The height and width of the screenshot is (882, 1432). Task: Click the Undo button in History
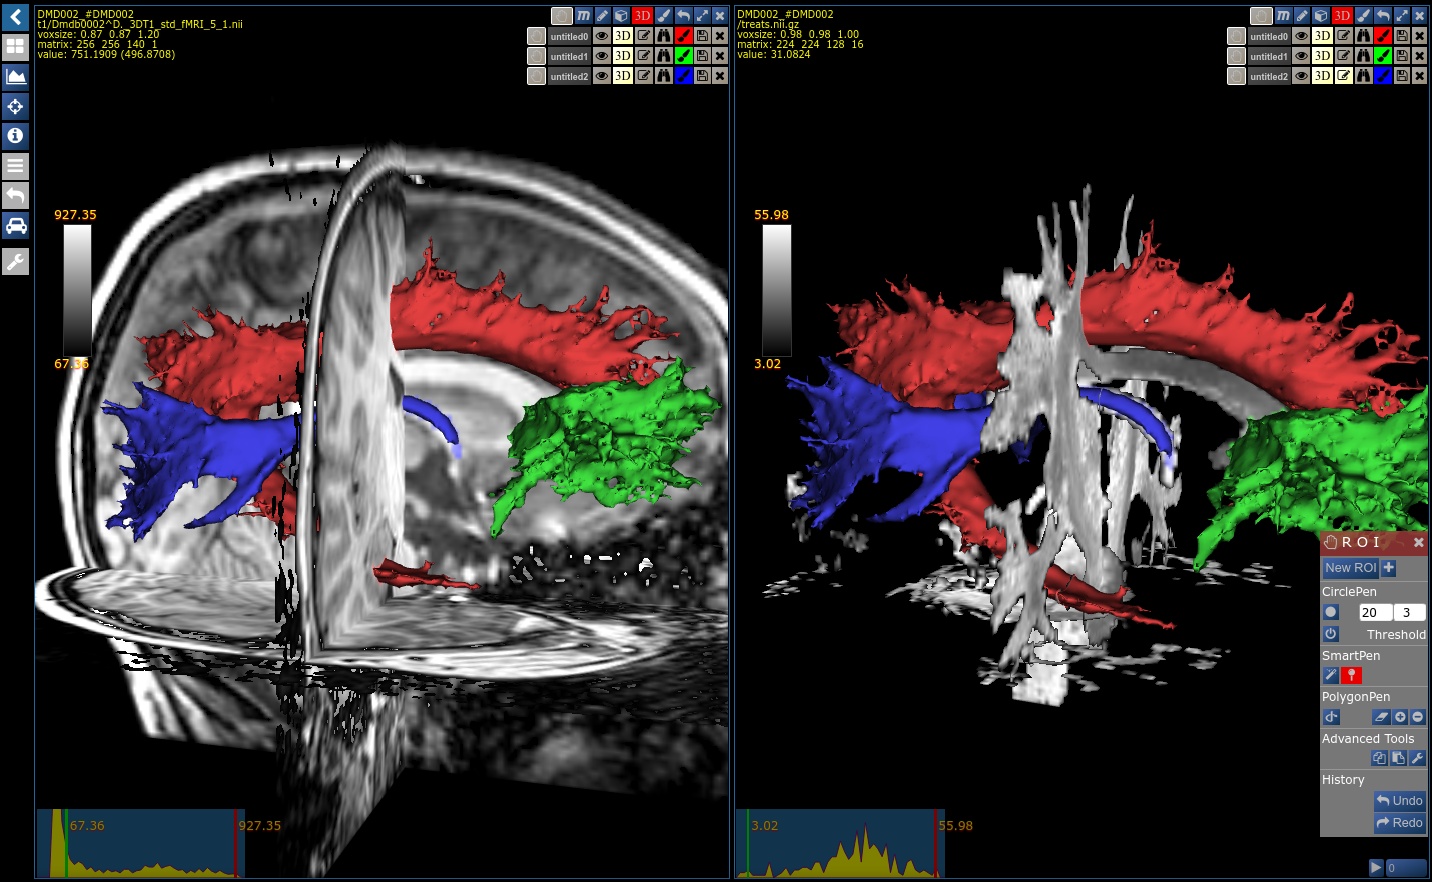(x=1399, y=800)
